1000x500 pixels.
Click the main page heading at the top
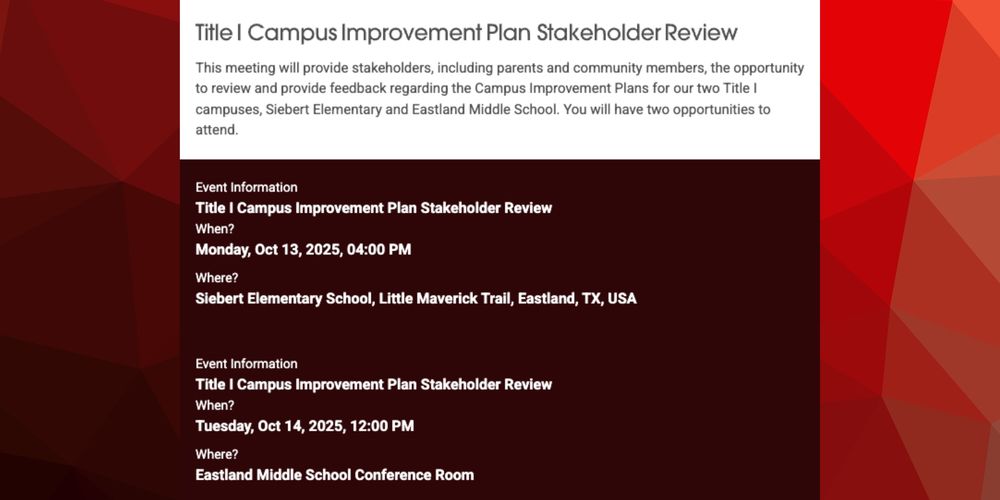pos(466,33)
